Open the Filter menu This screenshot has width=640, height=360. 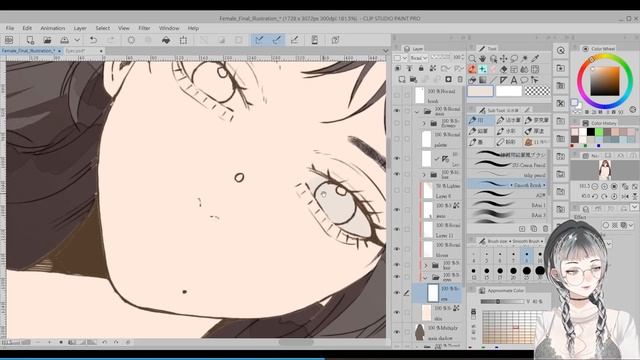click(144, 28)
